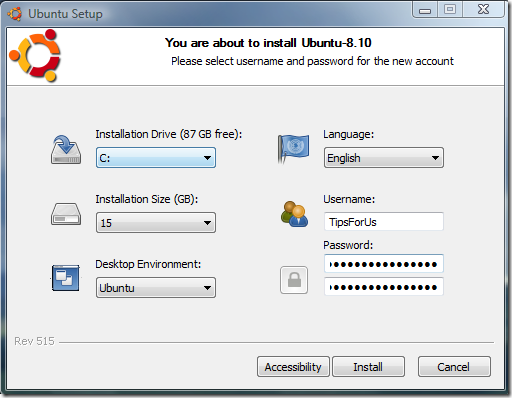Expand the Installation Size dropdown showing 15
512x398 pixels.
156,222
